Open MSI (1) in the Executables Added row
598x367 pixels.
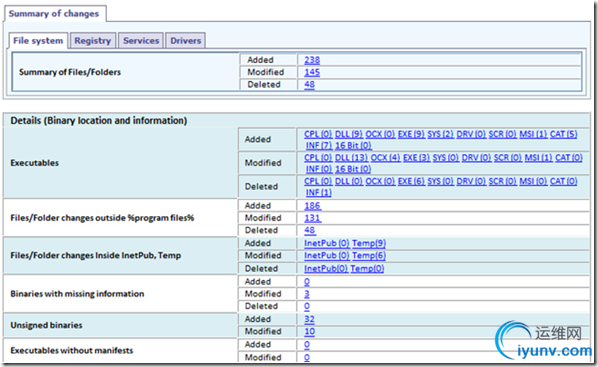(533, 134)
